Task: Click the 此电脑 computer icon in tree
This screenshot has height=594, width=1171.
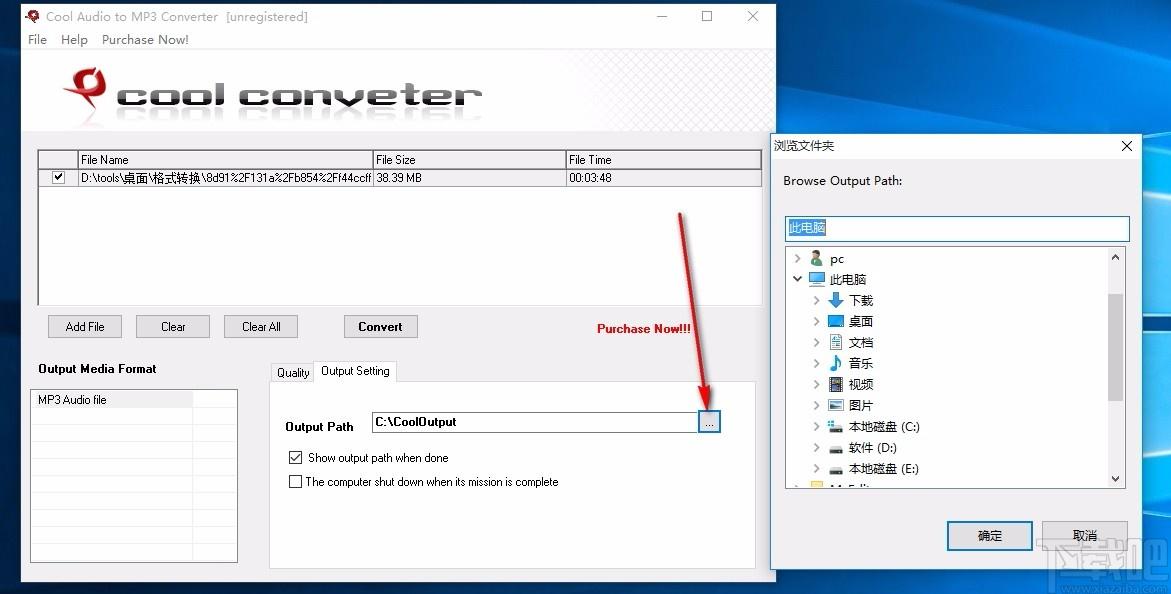Action: click(x=816, y=279)
